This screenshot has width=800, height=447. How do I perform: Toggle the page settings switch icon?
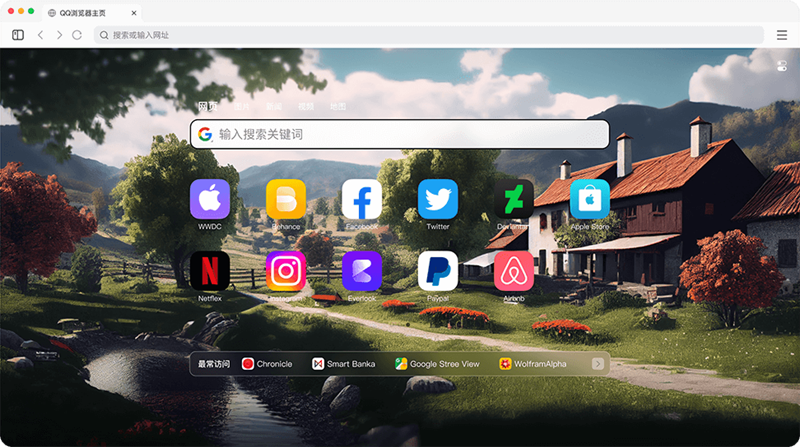tap(782, 66)
